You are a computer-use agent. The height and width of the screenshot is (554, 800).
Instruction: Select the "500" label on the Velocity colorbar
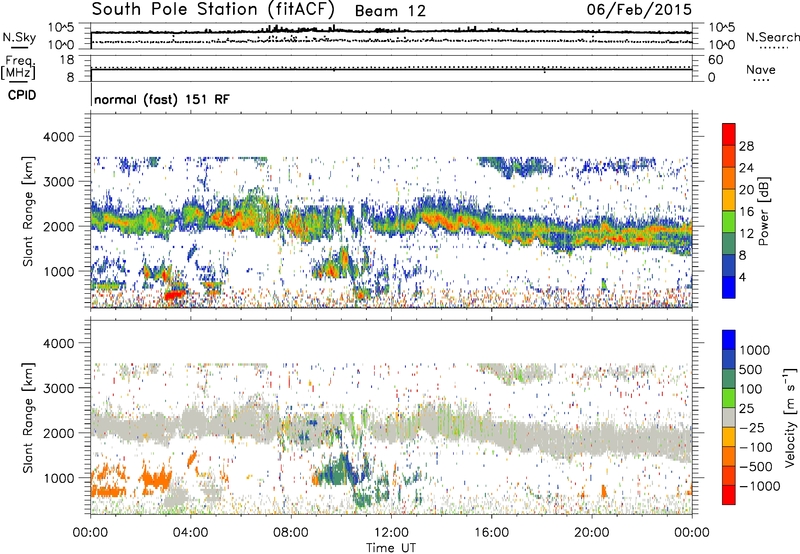tap(751, 370)
